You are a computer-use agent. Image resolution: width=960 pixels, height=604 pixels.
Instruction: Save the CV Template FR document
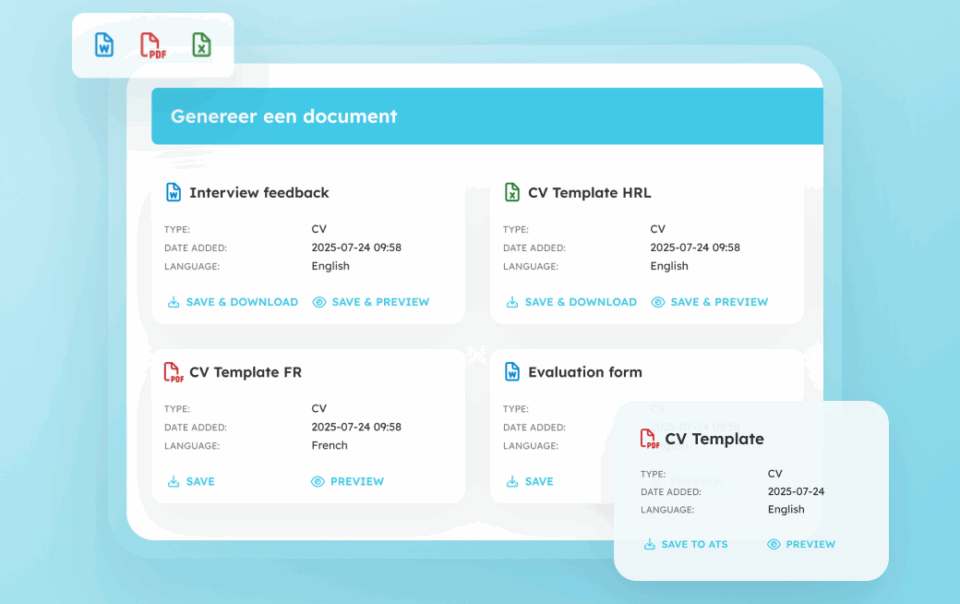[191, 482]
